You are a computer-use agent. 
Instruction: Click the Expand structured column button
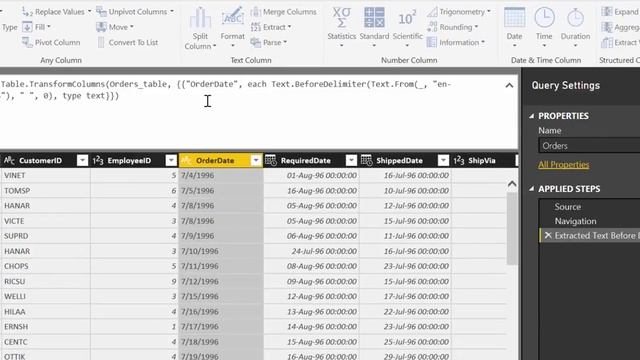620,12
